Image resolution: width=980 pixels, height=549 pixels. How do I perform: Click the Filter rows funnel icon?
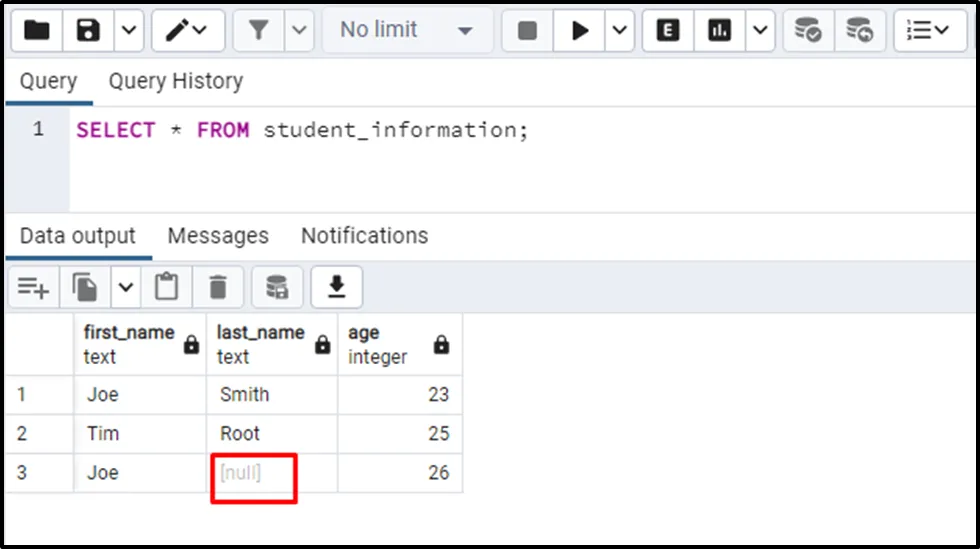click(259, 31)
